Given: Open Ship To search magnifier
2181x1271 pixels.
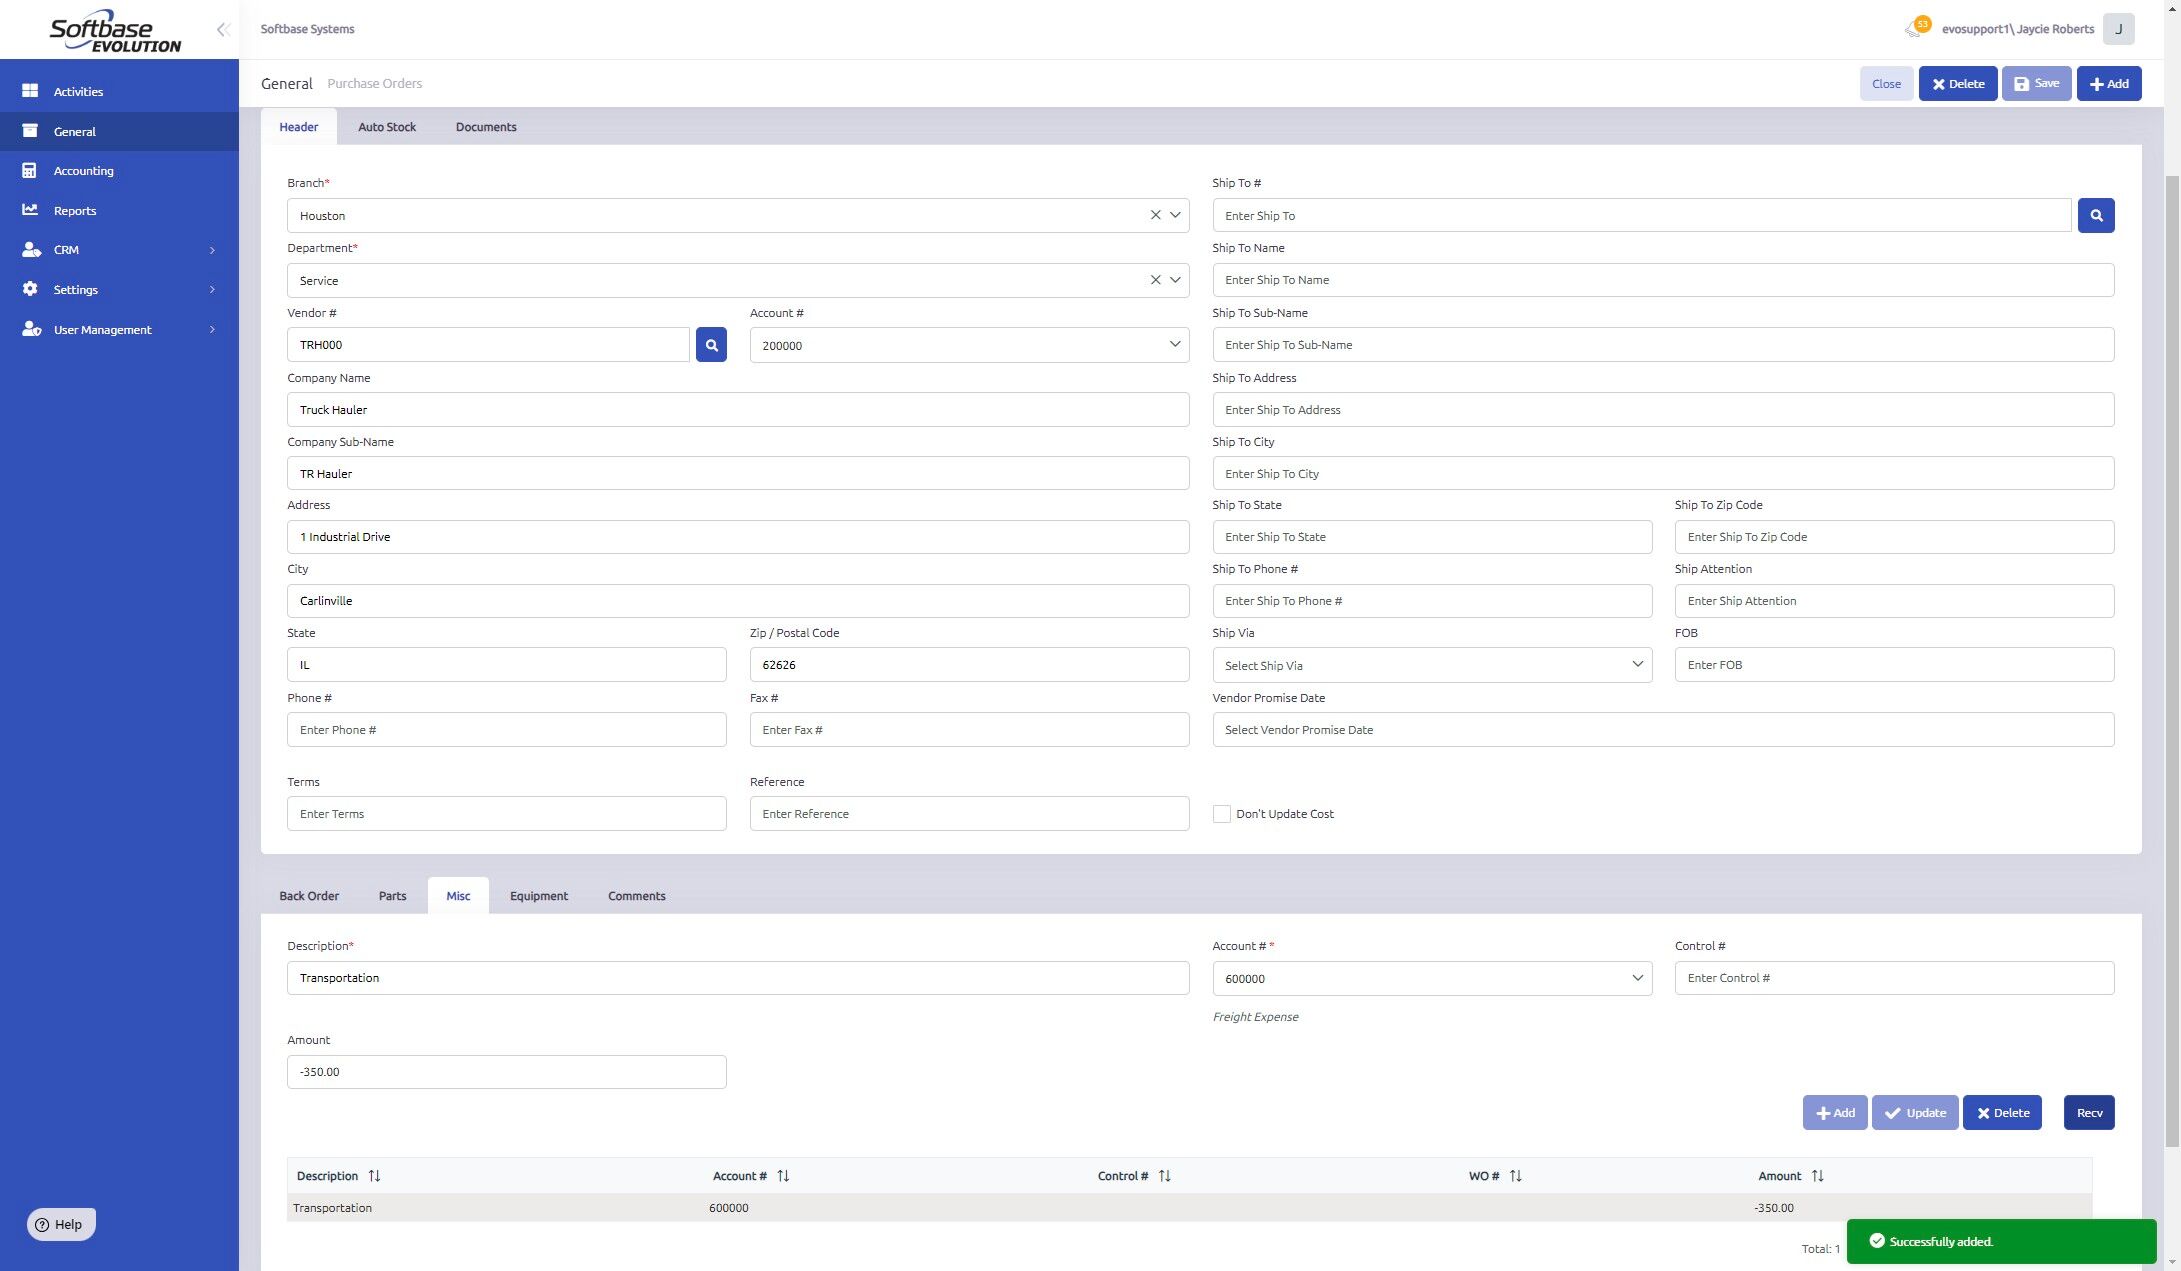Looking at the screenshot, I should [x=2095, y=216].
